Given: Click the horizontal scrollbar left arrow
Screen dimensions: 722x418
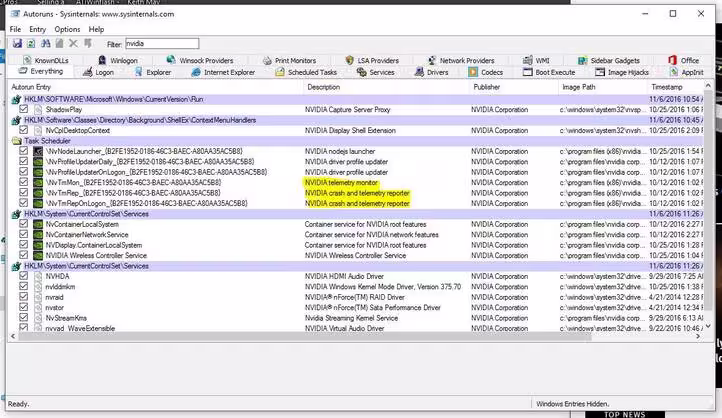Looking at the screenshot, I should pos(13,337).
